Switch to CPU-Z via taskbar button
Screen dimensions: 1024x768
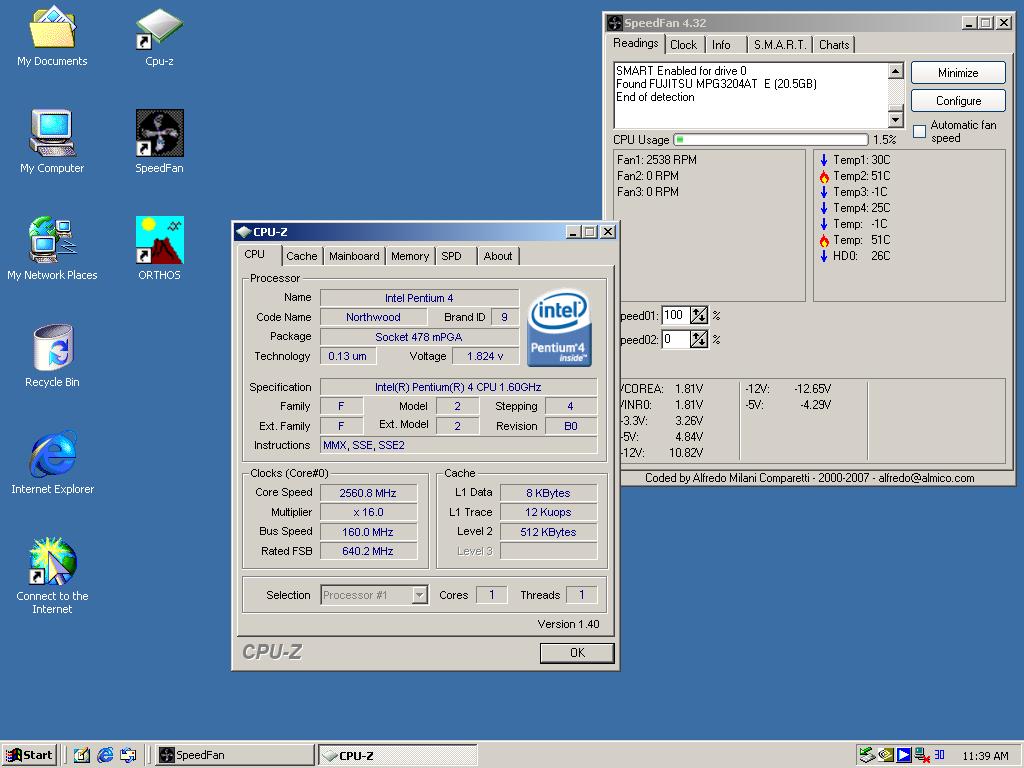click(x=398, y=755)
